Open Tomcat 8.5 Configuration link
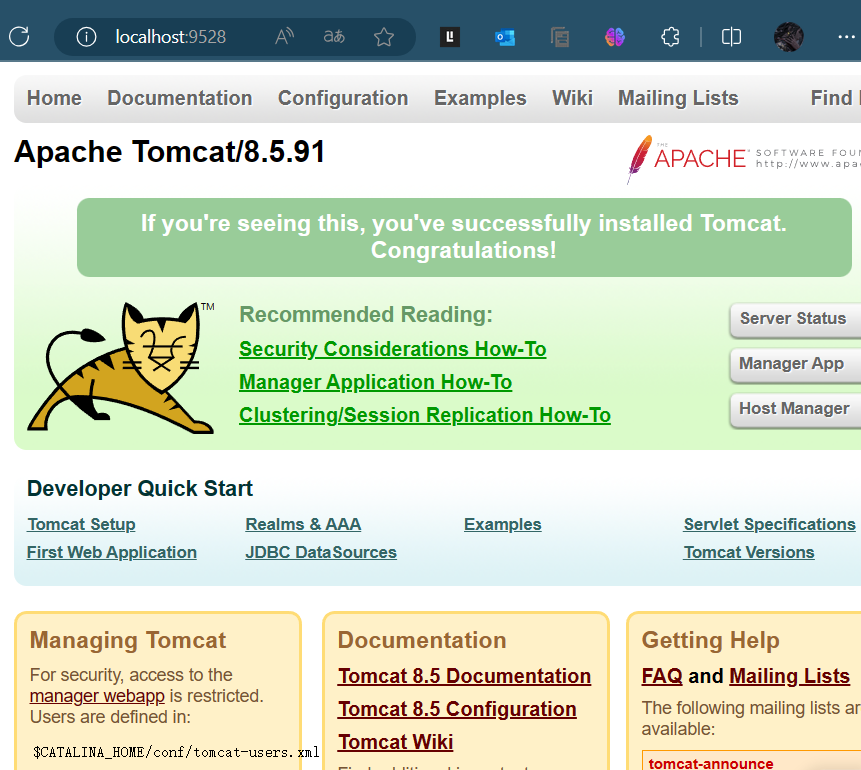 click(457, 709)
